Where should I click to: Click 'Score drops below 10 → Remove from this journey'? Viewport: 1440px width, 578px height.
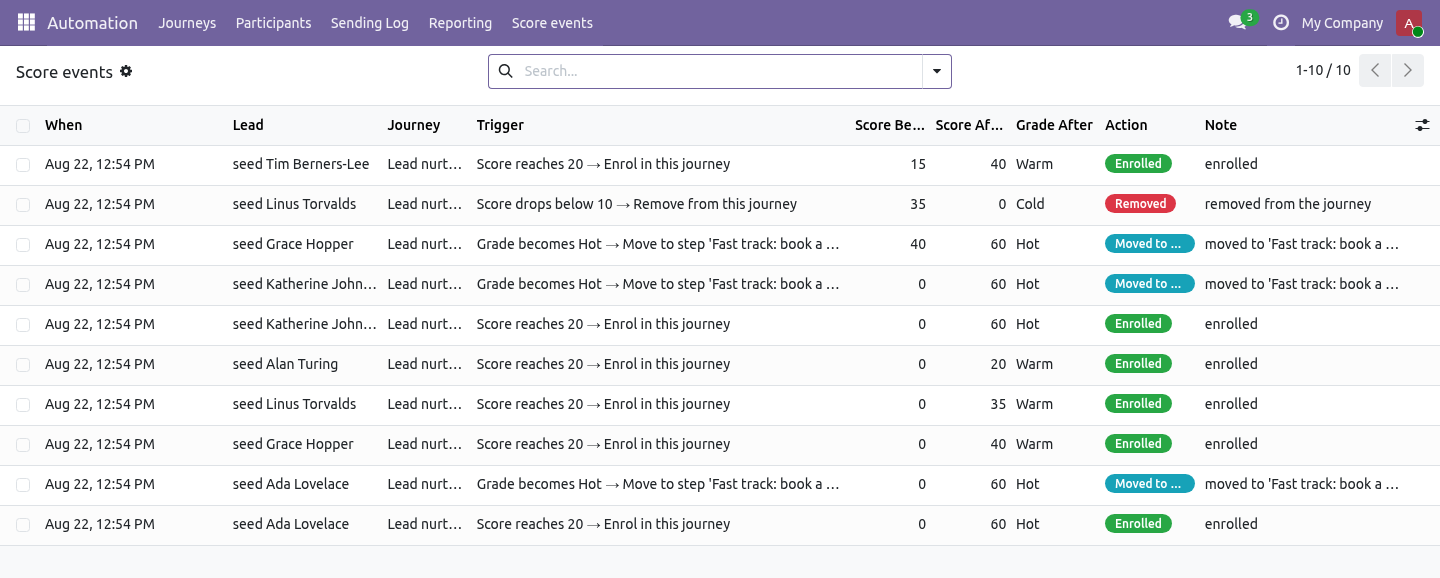click(637, 204)
